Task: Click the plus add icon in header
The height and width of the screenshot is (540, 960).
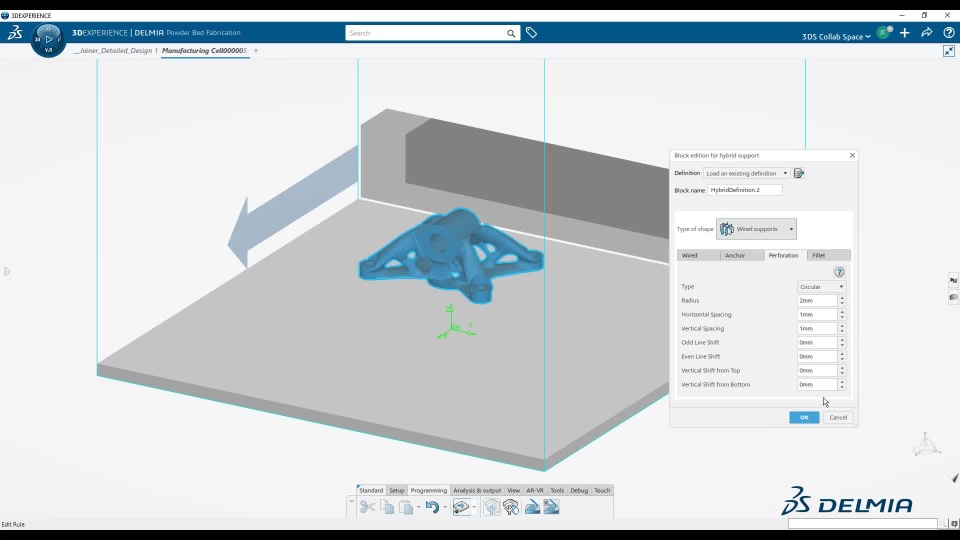Action: [x=905, y=32]
